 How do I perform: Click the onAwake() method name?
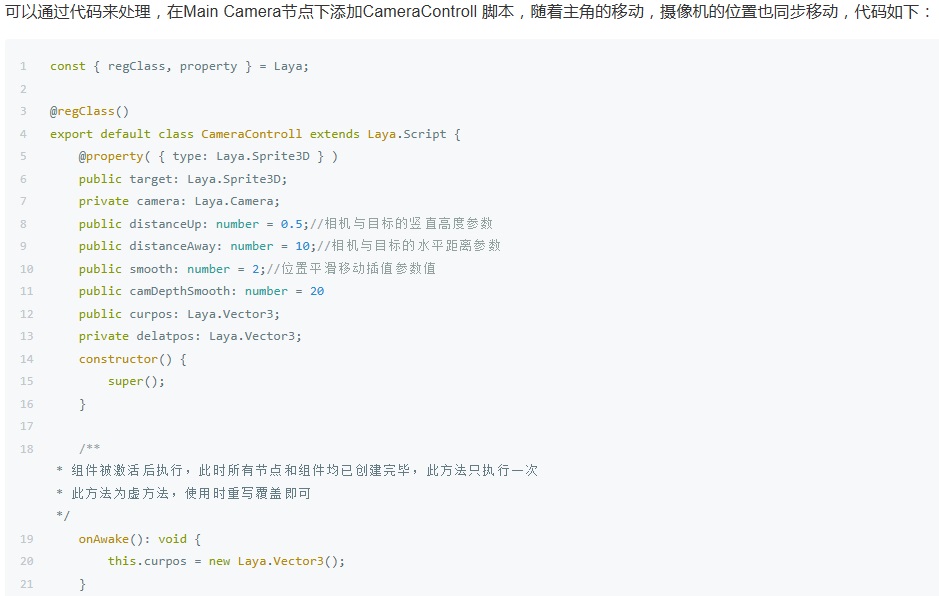[111, 539]
